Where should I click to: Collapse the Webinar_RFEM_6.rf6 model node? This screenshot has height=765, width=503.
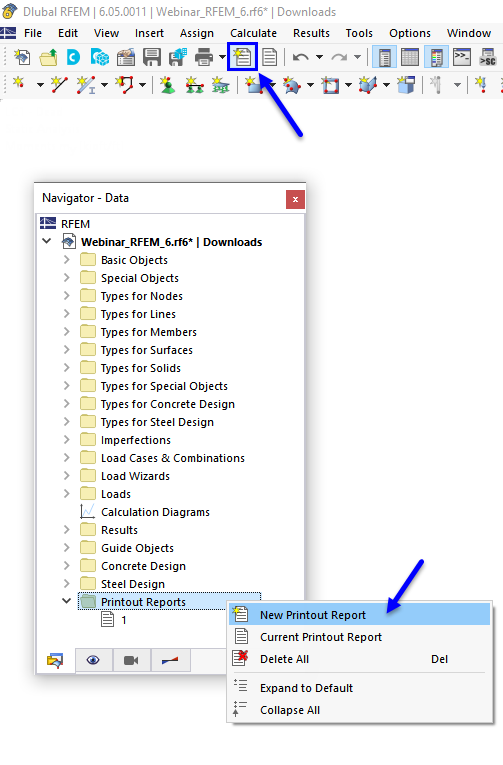coord(47,241)
